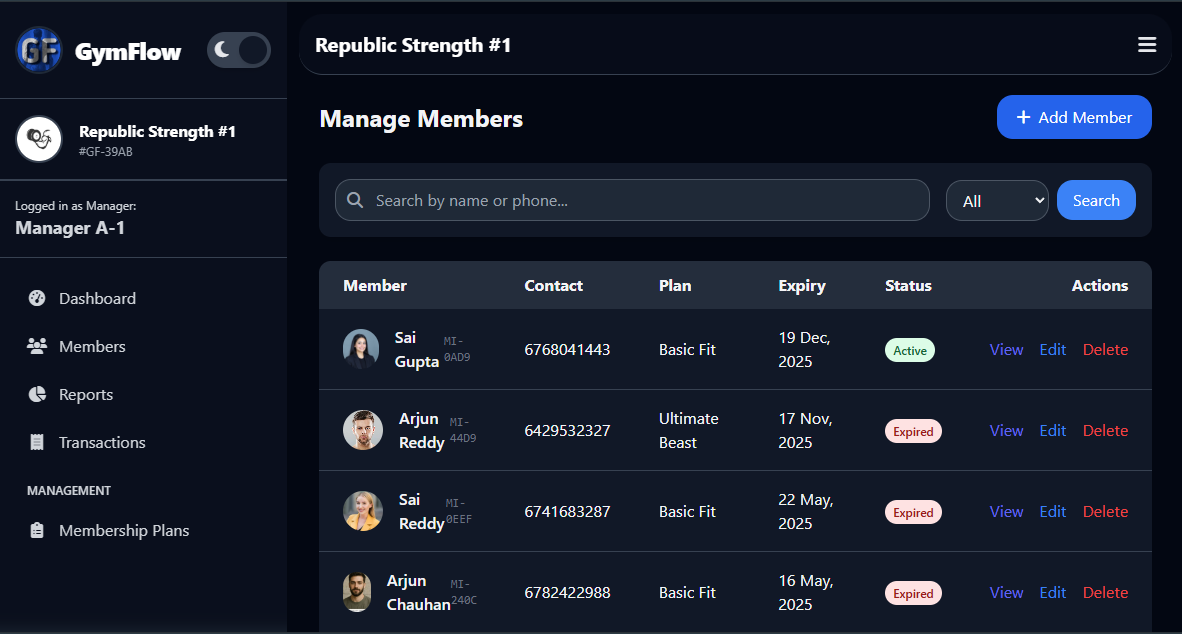Screen dimensions: 1182x634
Task: Select the MANAGEMENT section heading
Action: coord(68,490)
